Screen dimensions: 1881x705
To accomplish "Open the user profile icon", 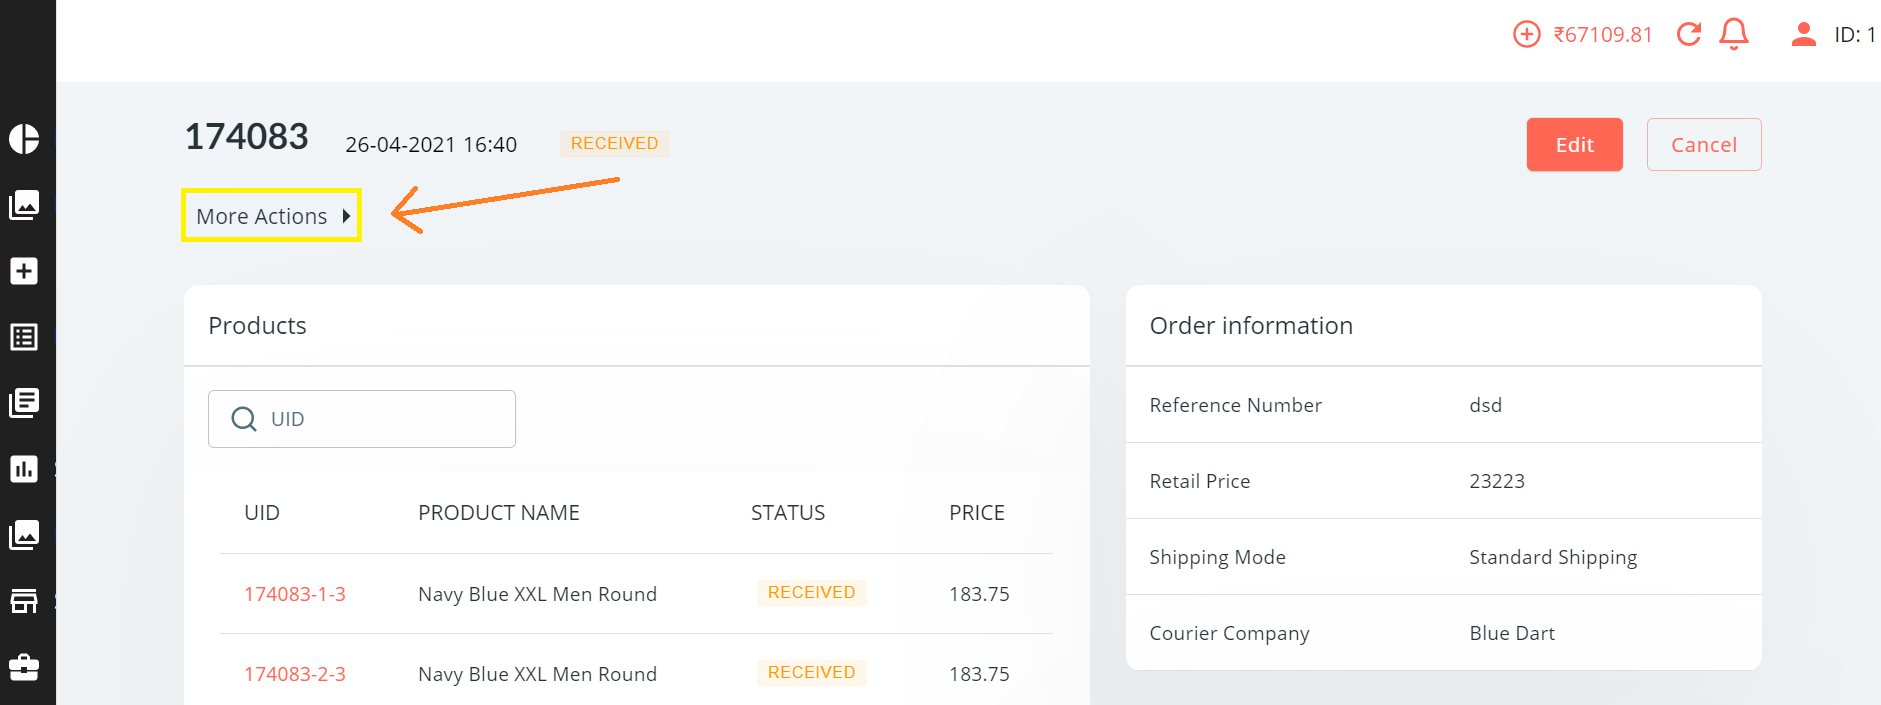I will [1803, 34].
